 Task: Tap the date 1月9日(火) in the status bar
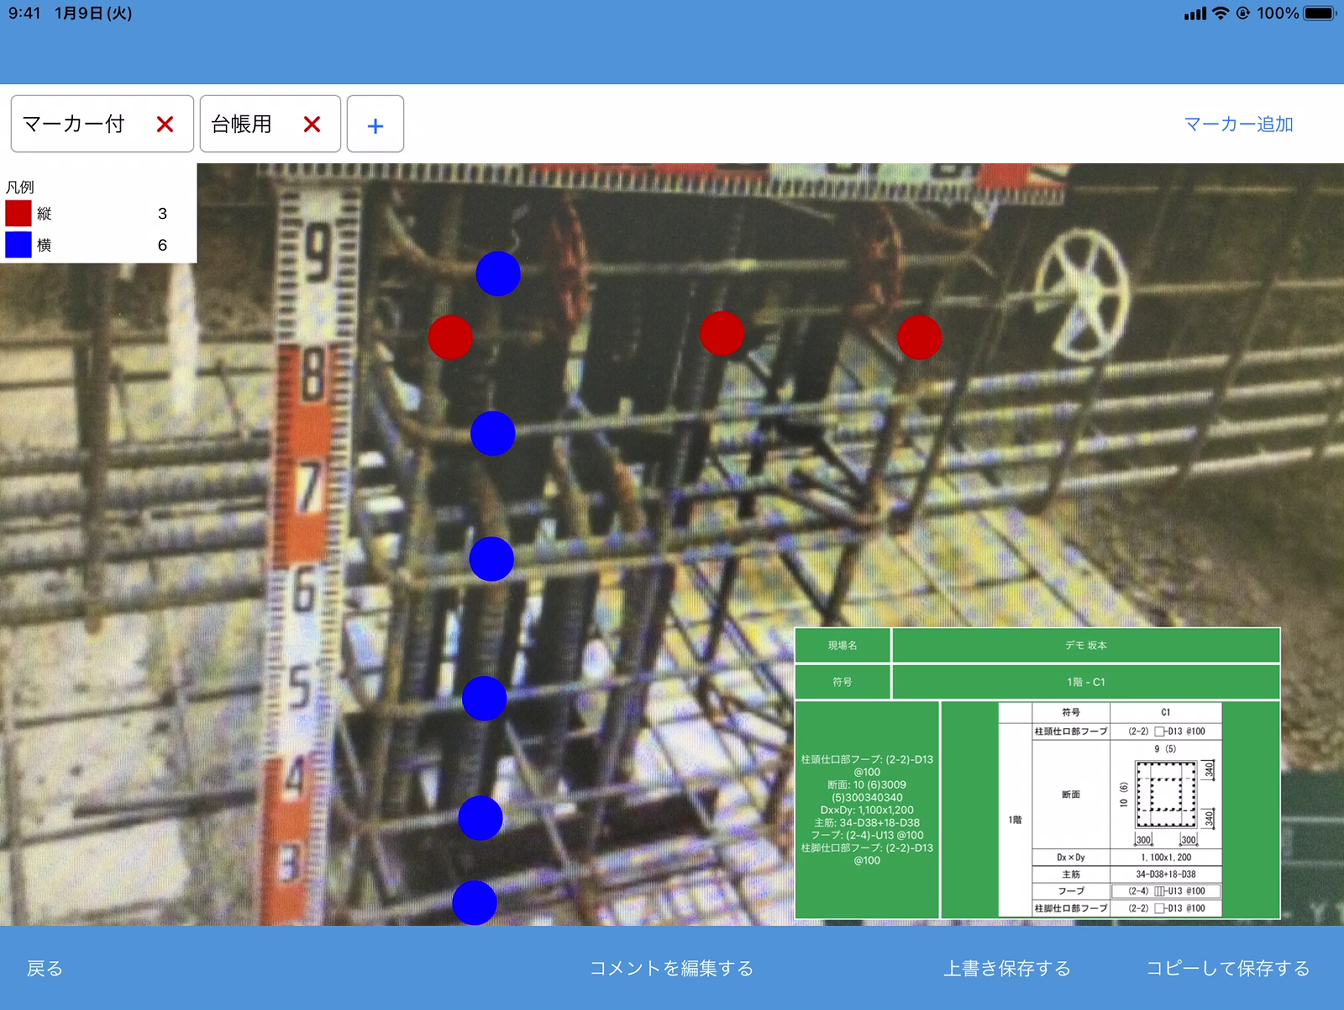coord(93,13)
